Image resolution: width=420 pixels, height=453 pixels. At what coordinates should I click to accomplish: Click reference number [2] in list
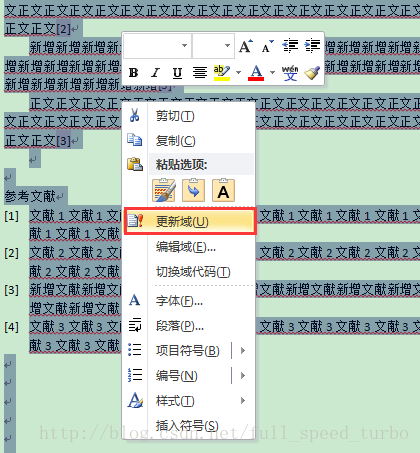pos(12,253)
